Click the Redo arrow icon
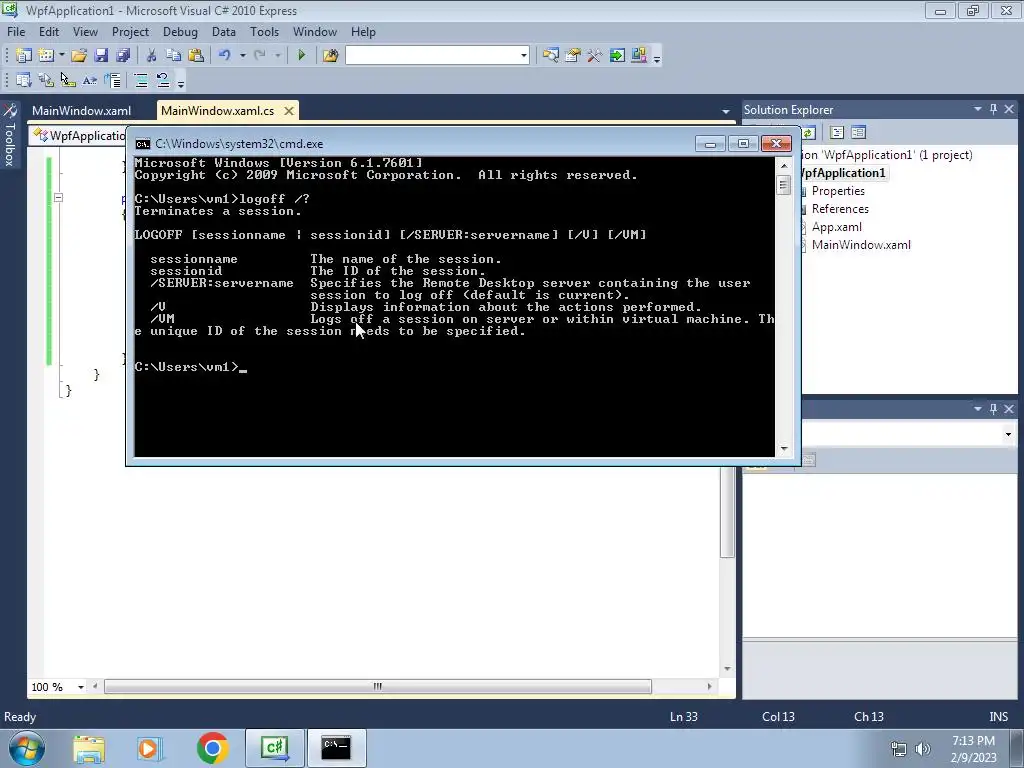1024x768 pixels. tap(260, 56)
